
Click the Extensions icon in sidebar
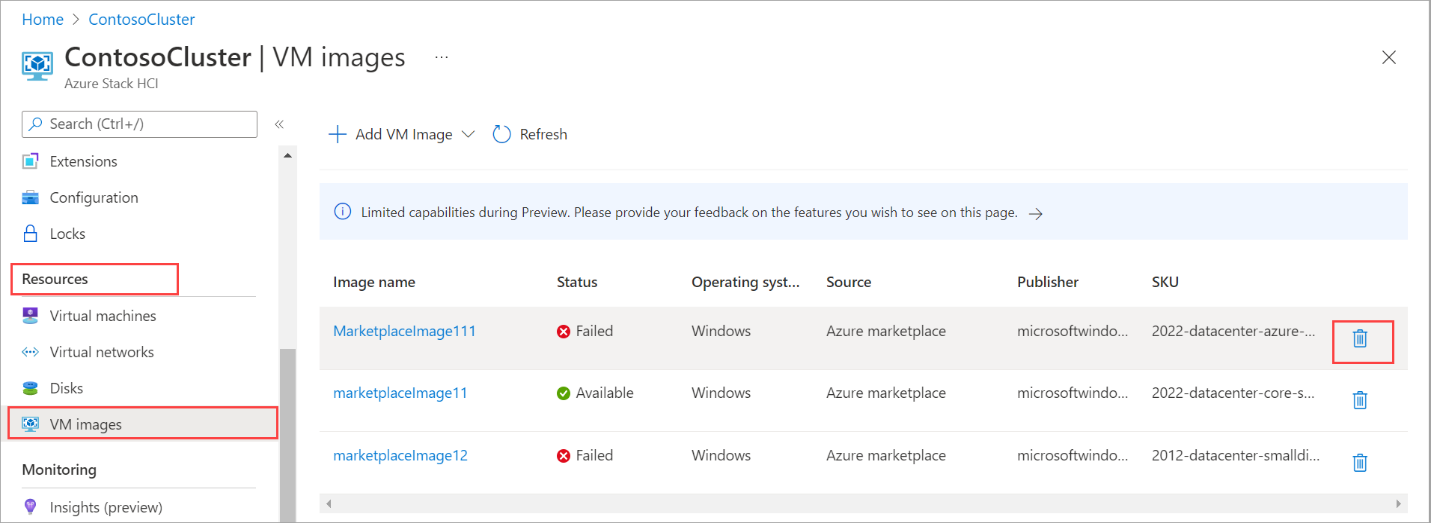[31, 161]
